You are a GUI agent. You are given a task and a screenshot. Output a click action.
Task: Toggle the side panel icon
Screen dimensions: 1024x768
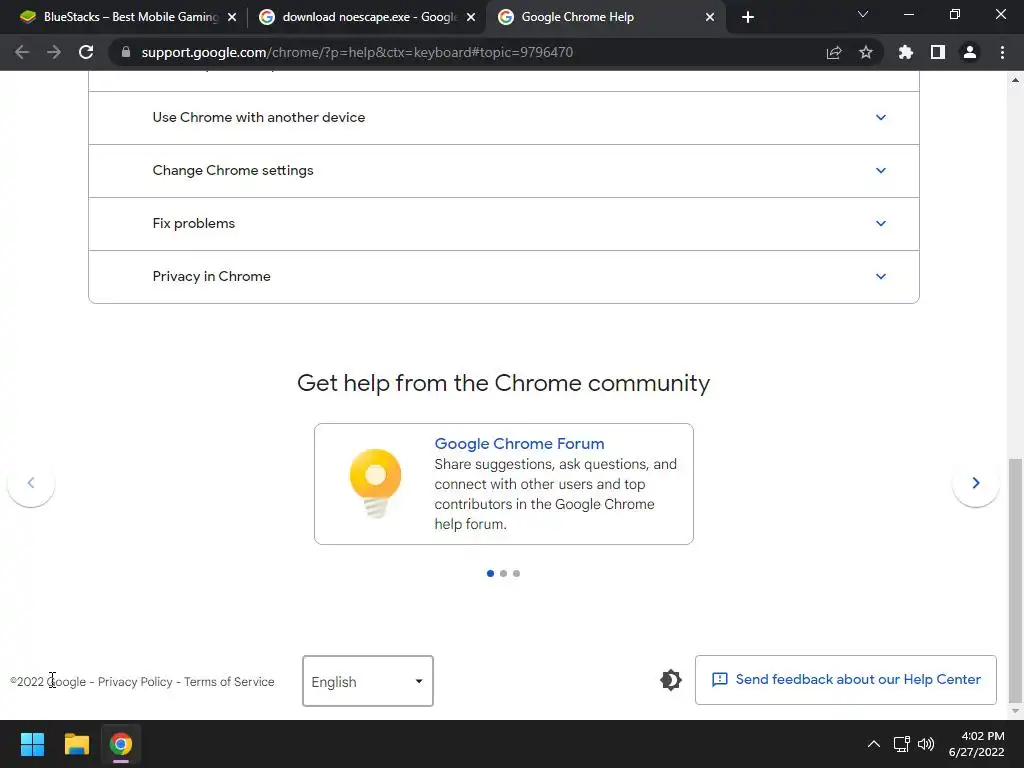(x=938, y=52)
